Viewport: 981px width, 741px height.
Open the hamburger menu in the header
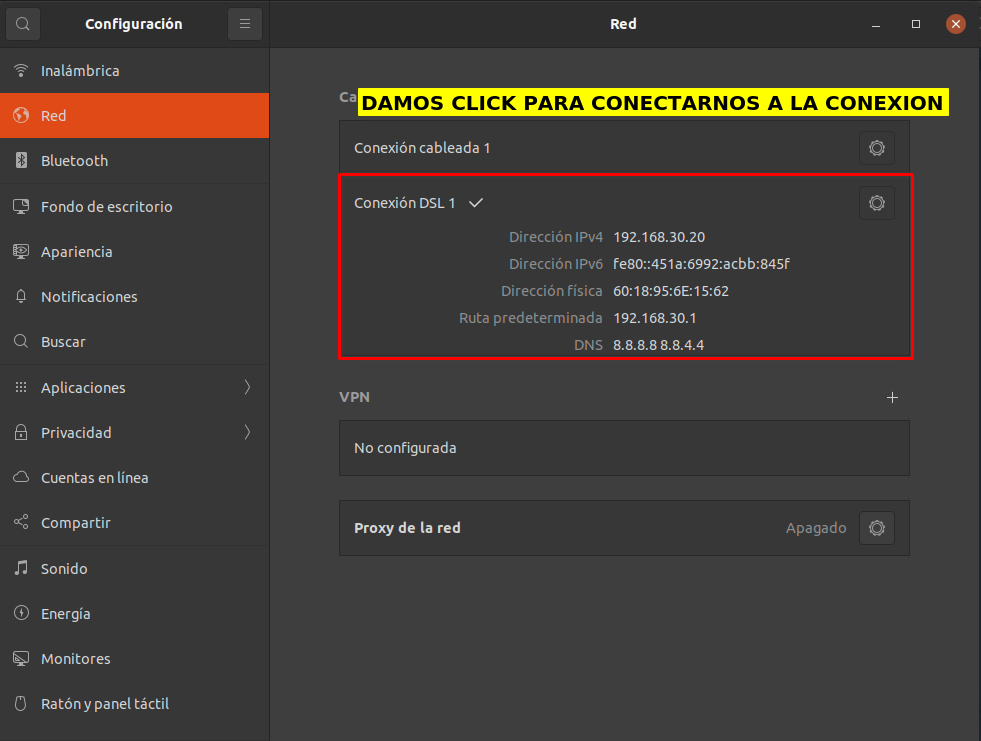click(x=245, y=24)
